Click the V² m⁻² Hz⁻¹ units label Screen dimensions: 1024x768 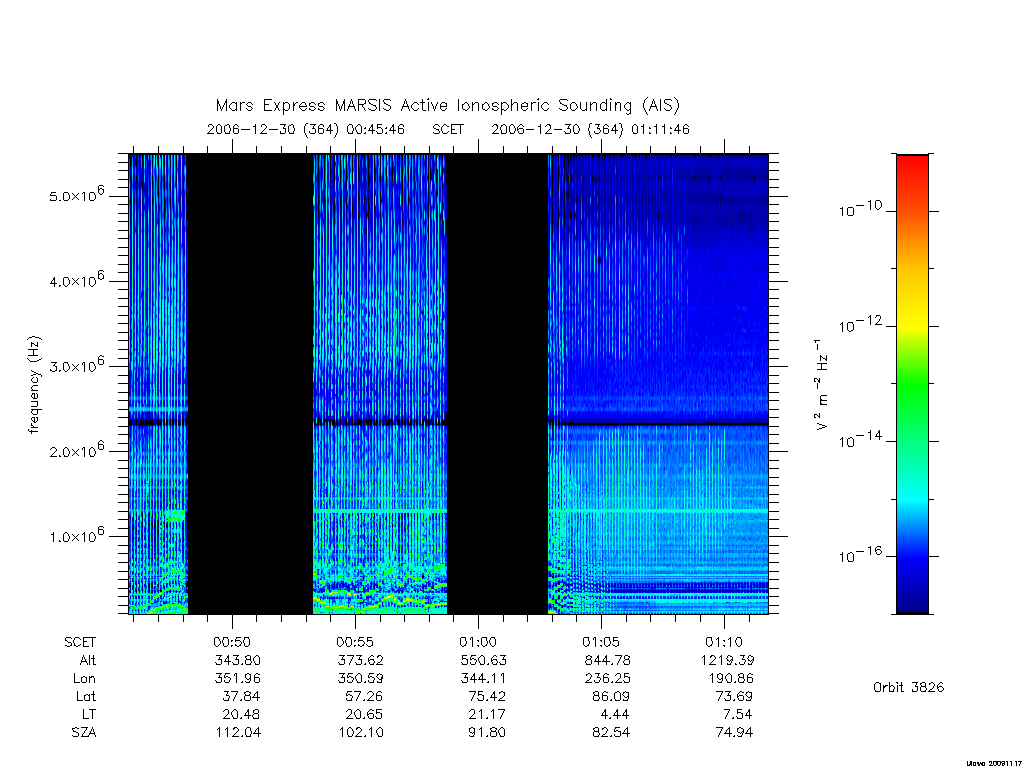click(822, 385)
